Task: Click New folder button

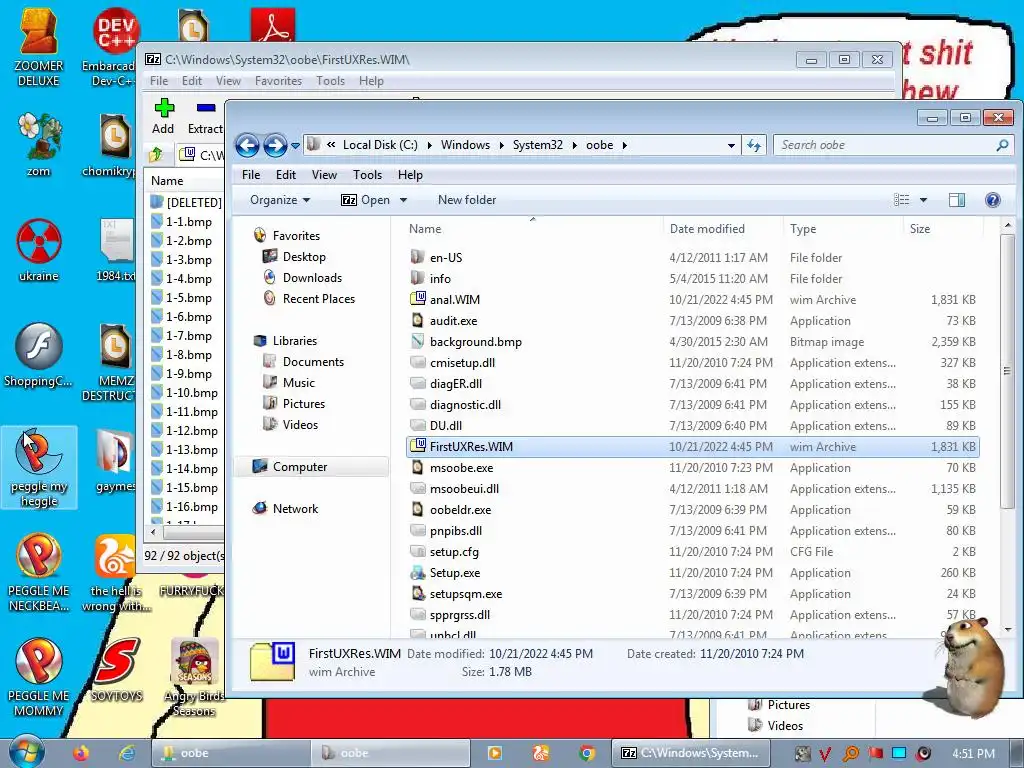Action: pyautogui.click(x=467, y=200)
